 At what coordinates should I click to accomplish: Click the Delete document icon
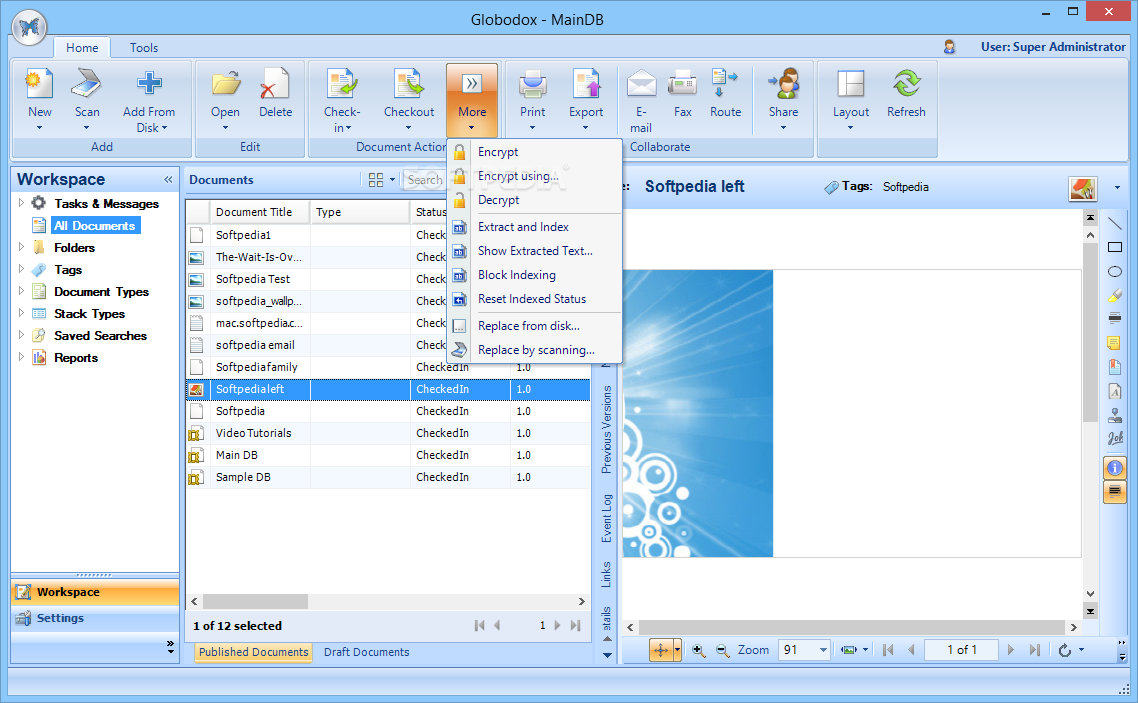click(x=275, y=83)
